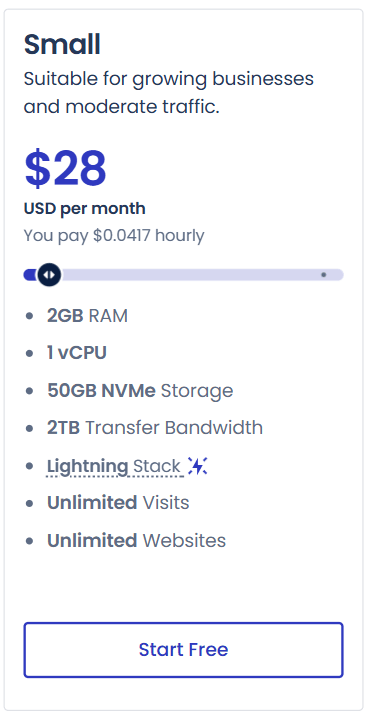Click the plan description about growing businesses

pyautogui.click(x=169, y=93)
